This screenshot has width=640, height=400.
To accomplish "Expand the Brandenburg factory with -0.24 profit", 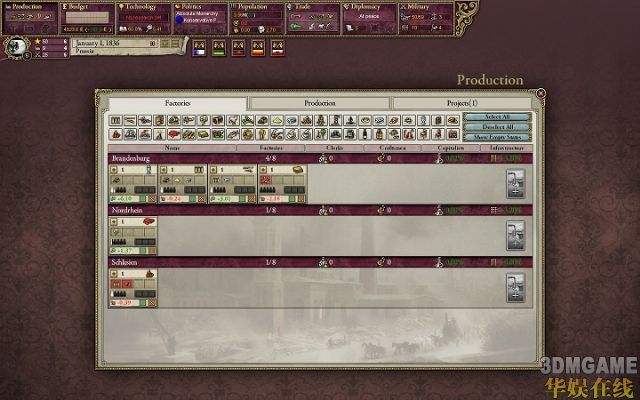I will coord(163,170).
